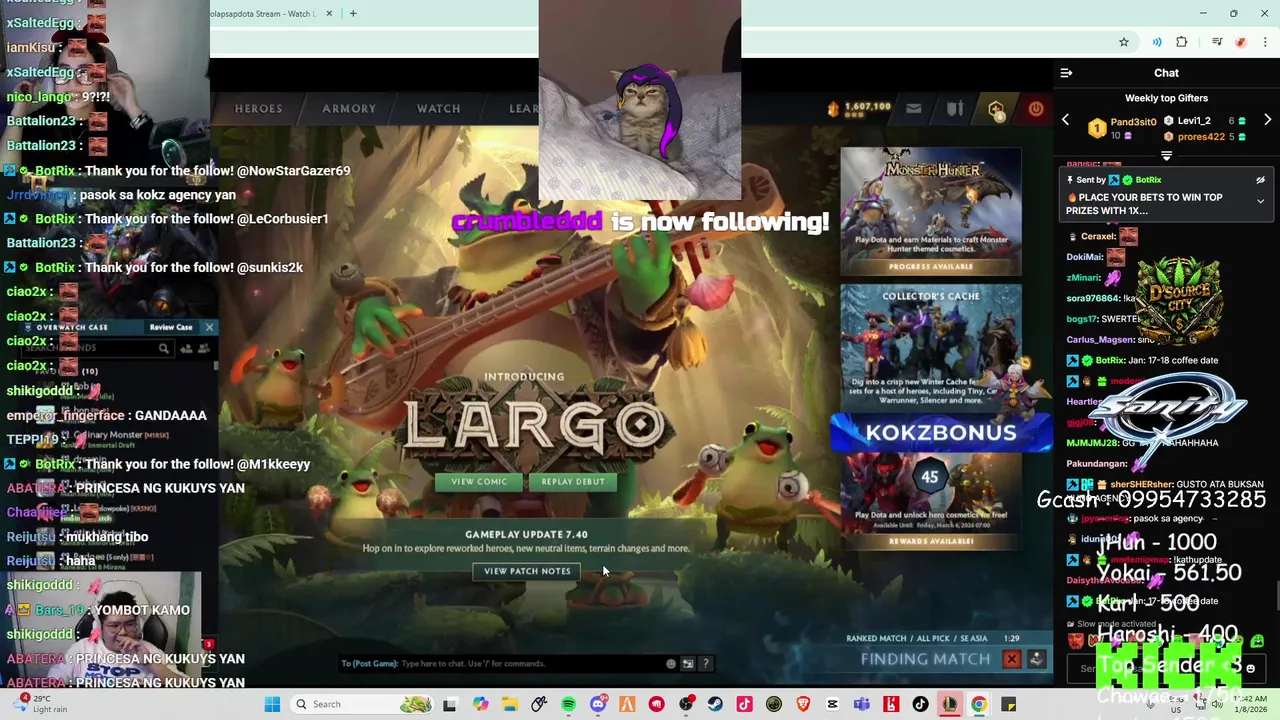Viewport: 1280px width, 720px height.
Task: Open Brave browser from the taskbar
Action: click(803, 704)
